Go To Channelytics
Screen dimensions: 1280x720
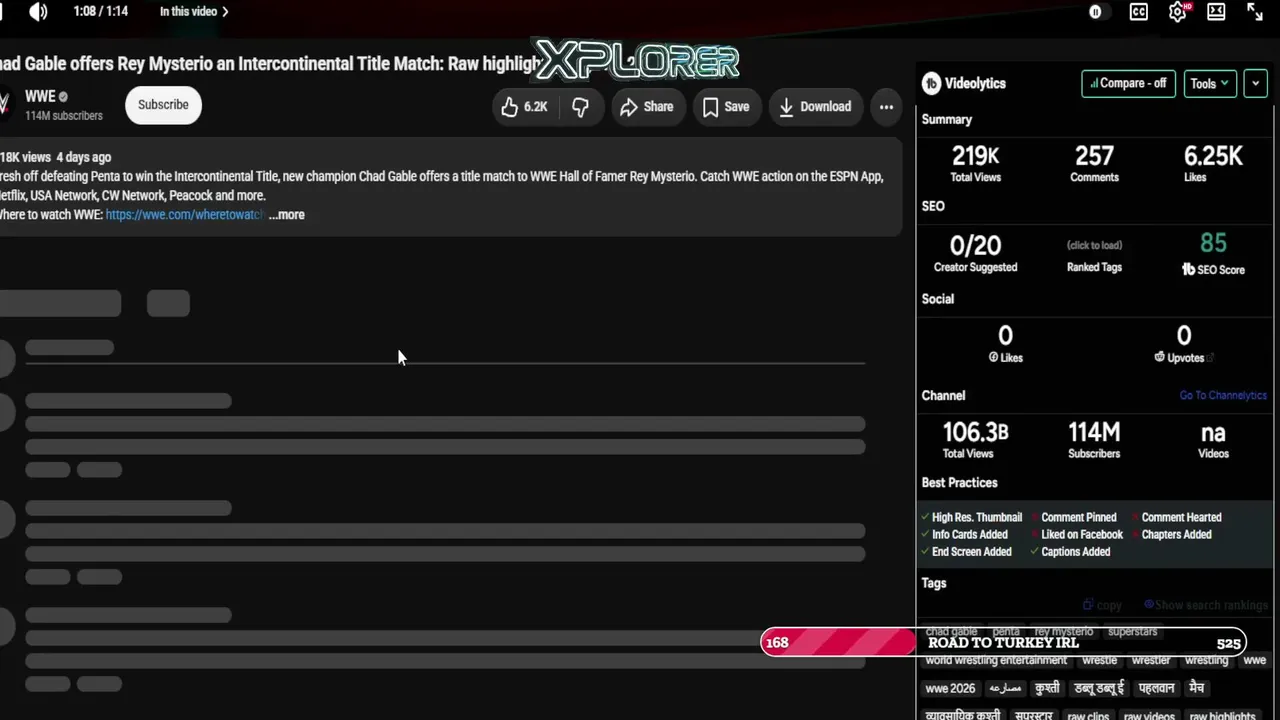pos(1223,396)
